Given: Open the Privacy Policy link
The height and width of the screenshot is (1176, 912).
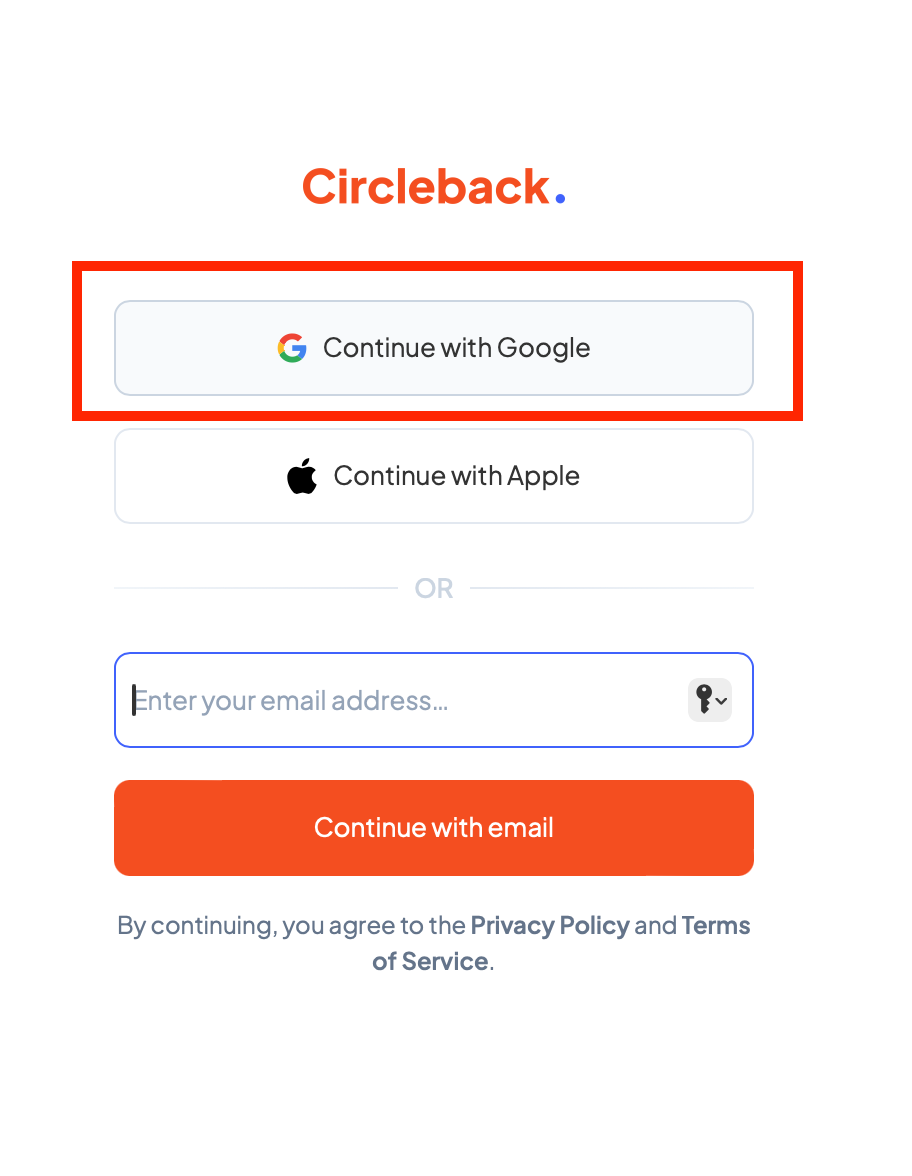Looking at the screenshot, I should (x=550, y=926).
